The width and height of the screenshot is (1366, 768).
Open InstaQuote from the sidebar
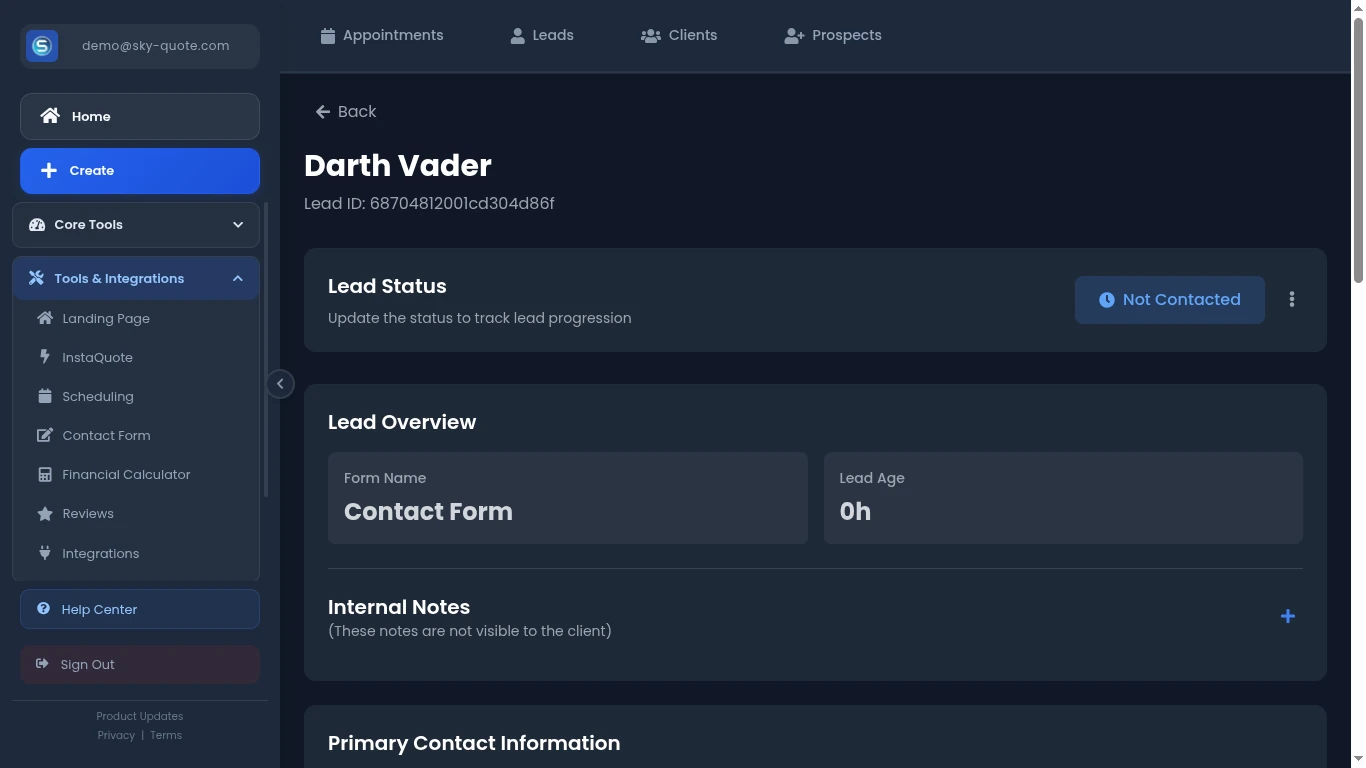[x=97, y=358]
